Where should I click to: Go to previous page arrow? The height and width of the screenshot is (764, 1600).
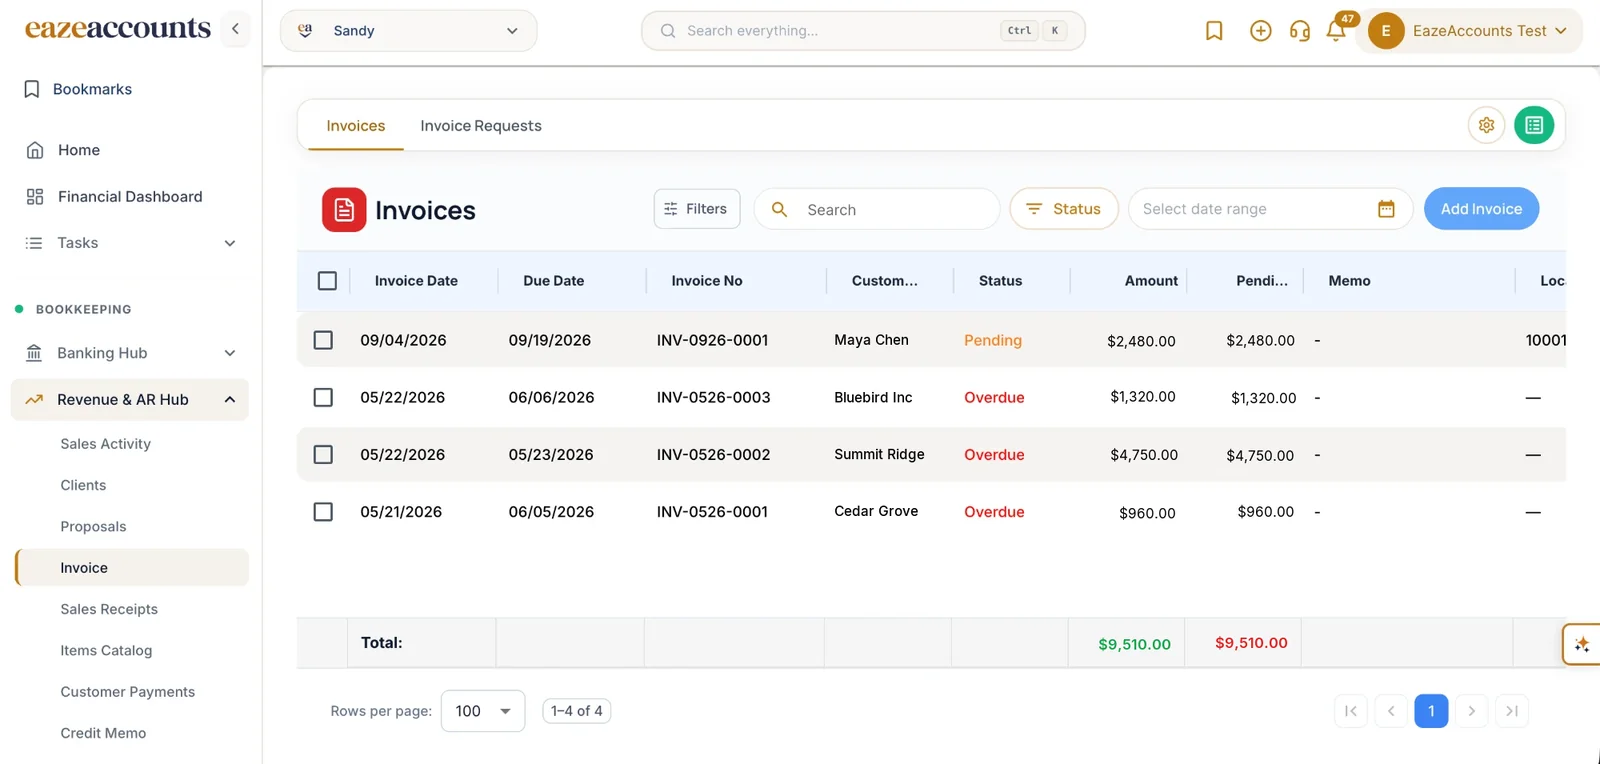[1391, 711]
